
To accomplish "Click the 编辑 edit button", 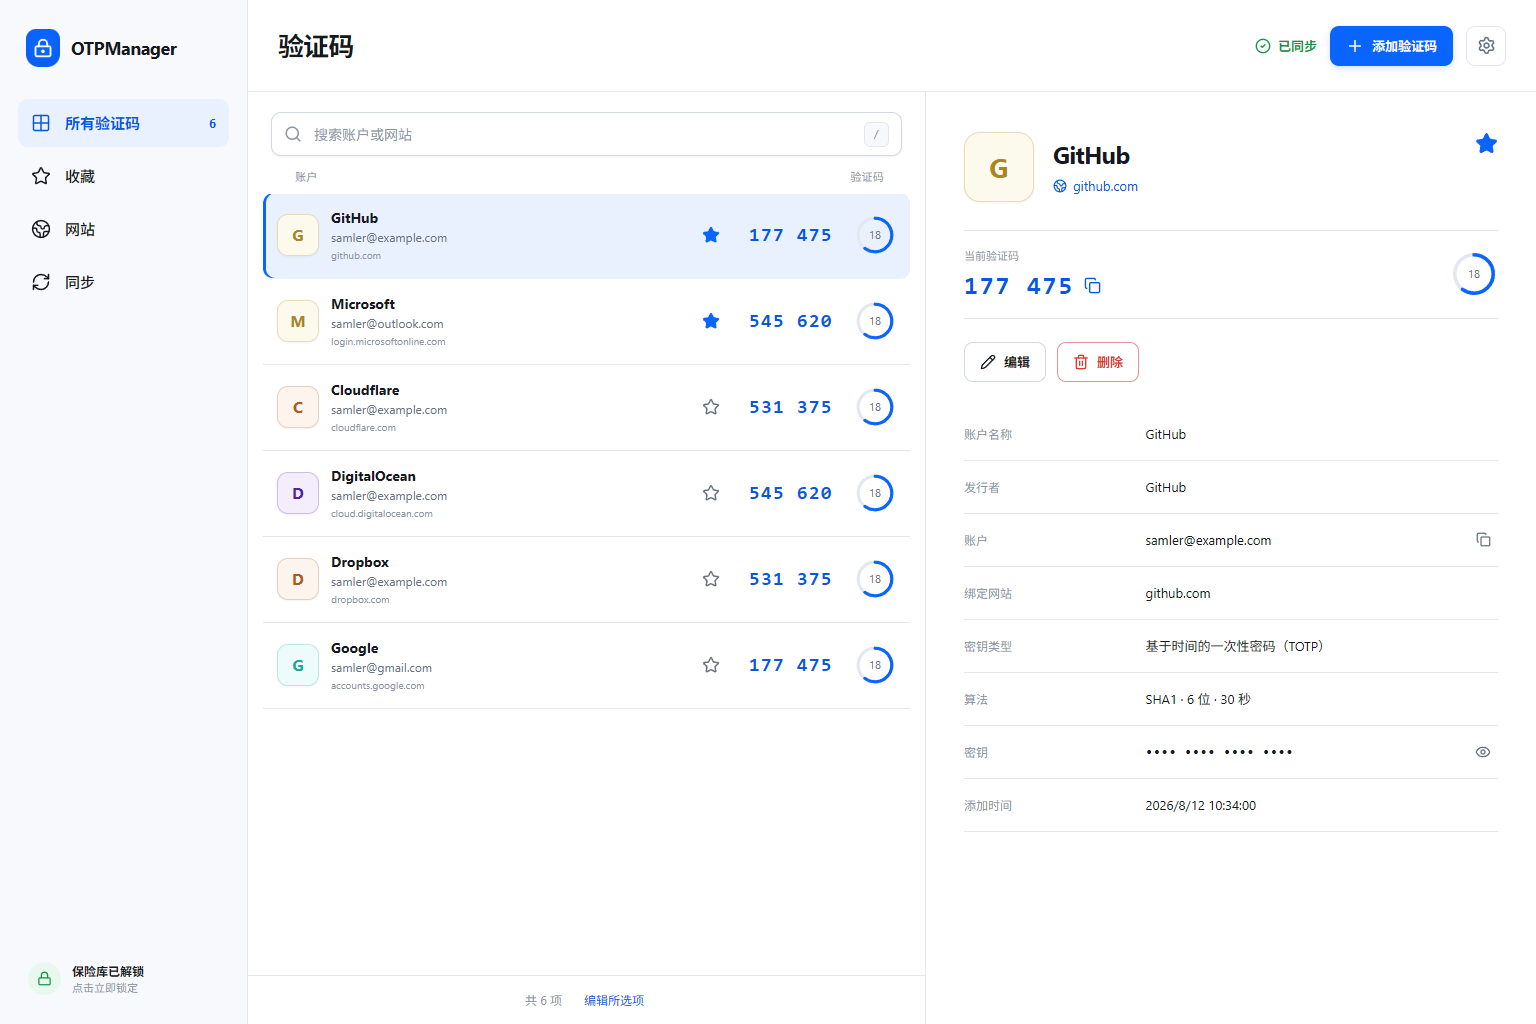I will coord(1005,362).
